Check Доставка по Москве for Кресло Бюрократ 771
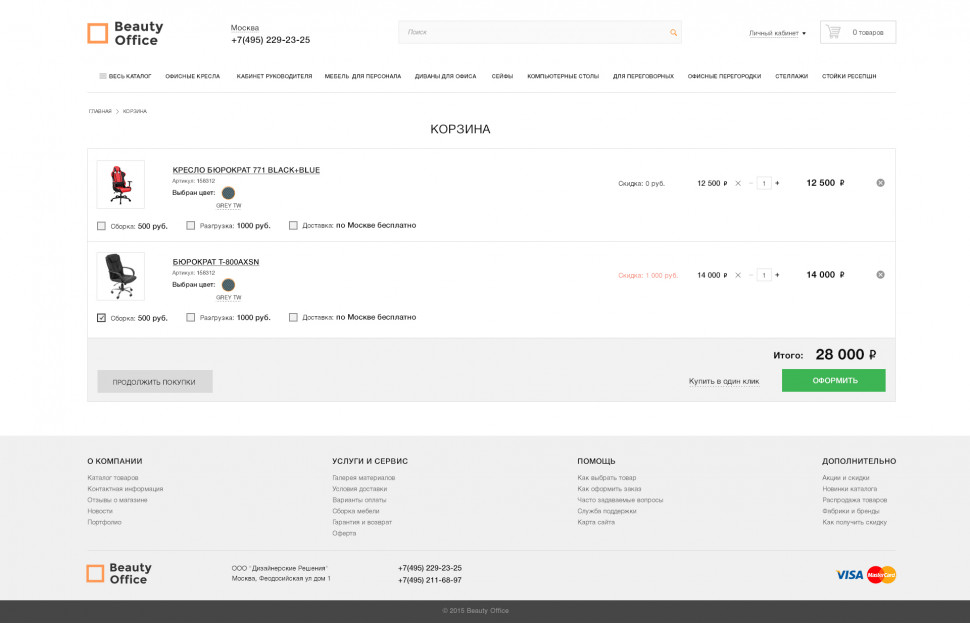This screenshot has height=624, width=970. coord(293,226)
